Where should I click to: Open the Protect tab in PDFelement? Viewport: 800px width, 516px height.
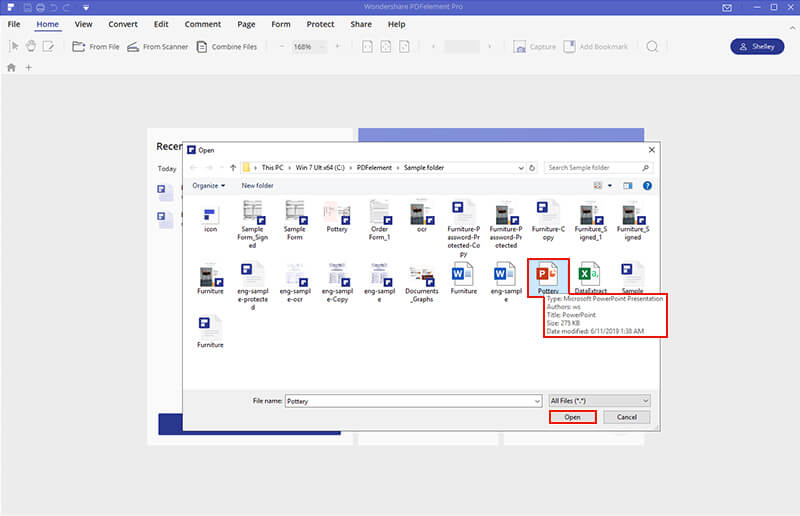click(320, 24)
